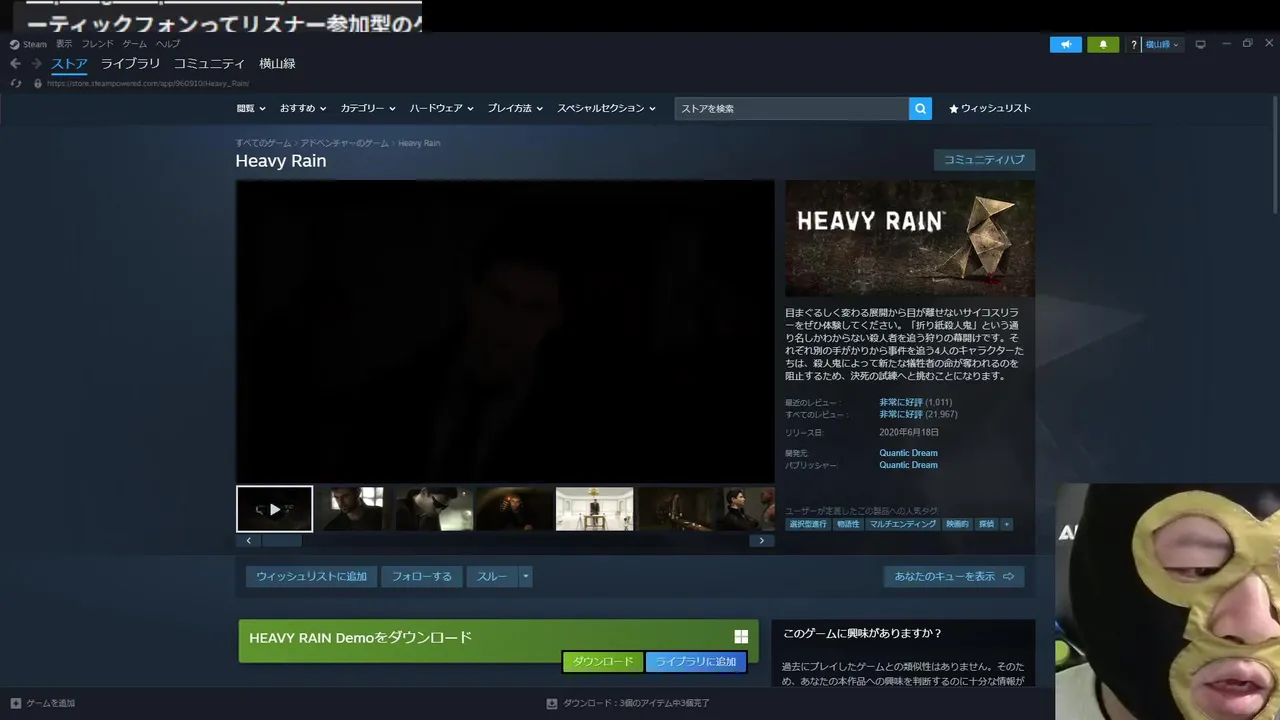Click the thumbnail strip scrollbar handle
This screenshot has height=720, width=1280.
pyautogui.click(x=281, y=541)
